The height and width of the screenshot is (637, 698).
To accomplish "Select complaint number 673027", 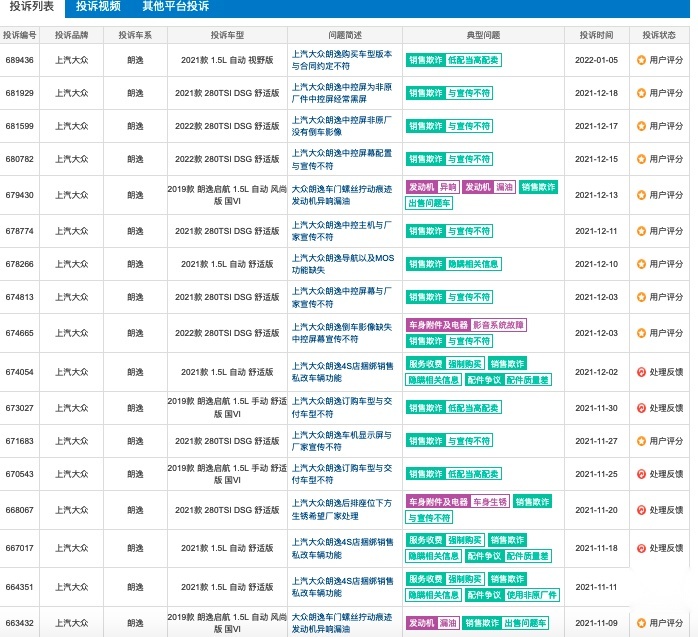I will click(x=20, y=408).
